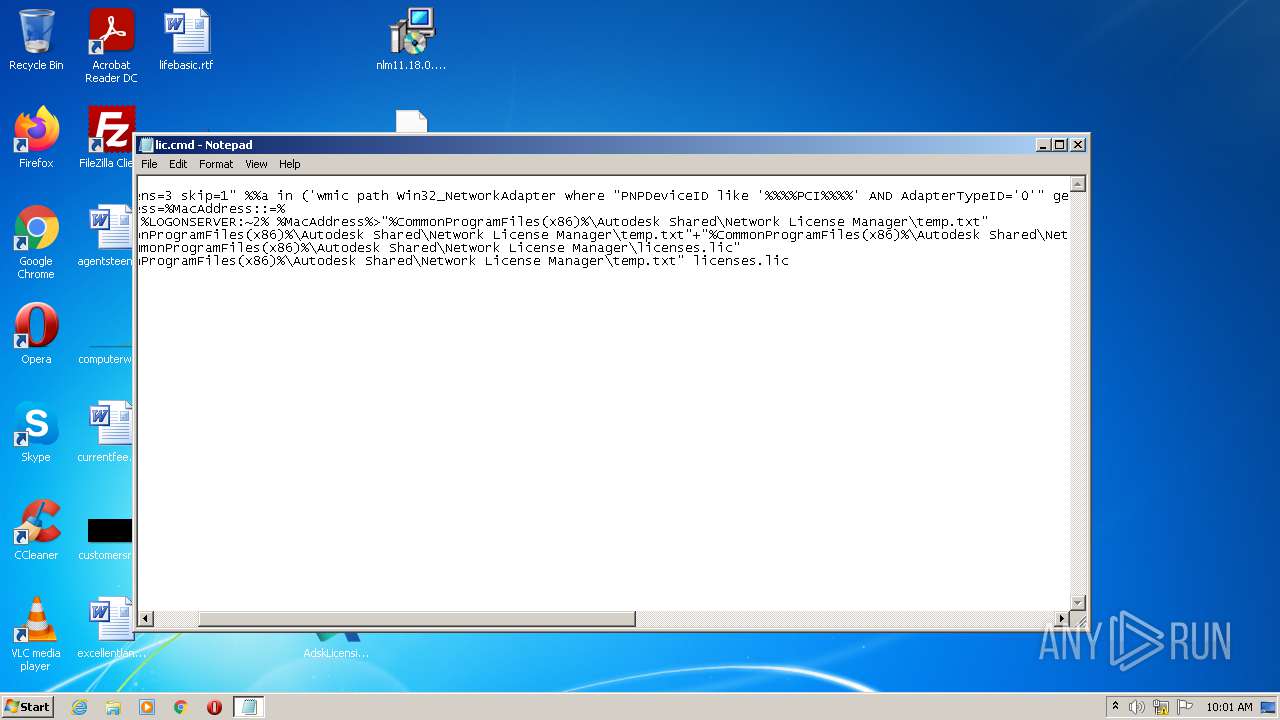Screen dimensions: 1280x720
Task: Click Notepad horizontal scrollbar left arrow
Action: pyautogui.click(x=146, y=619)
